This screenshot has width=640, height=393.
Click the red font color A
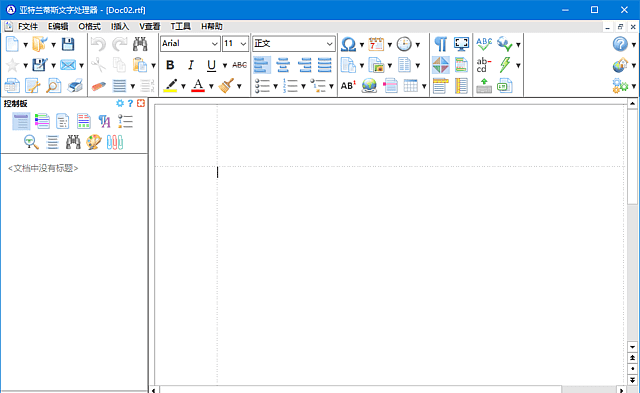pos(198,86)
